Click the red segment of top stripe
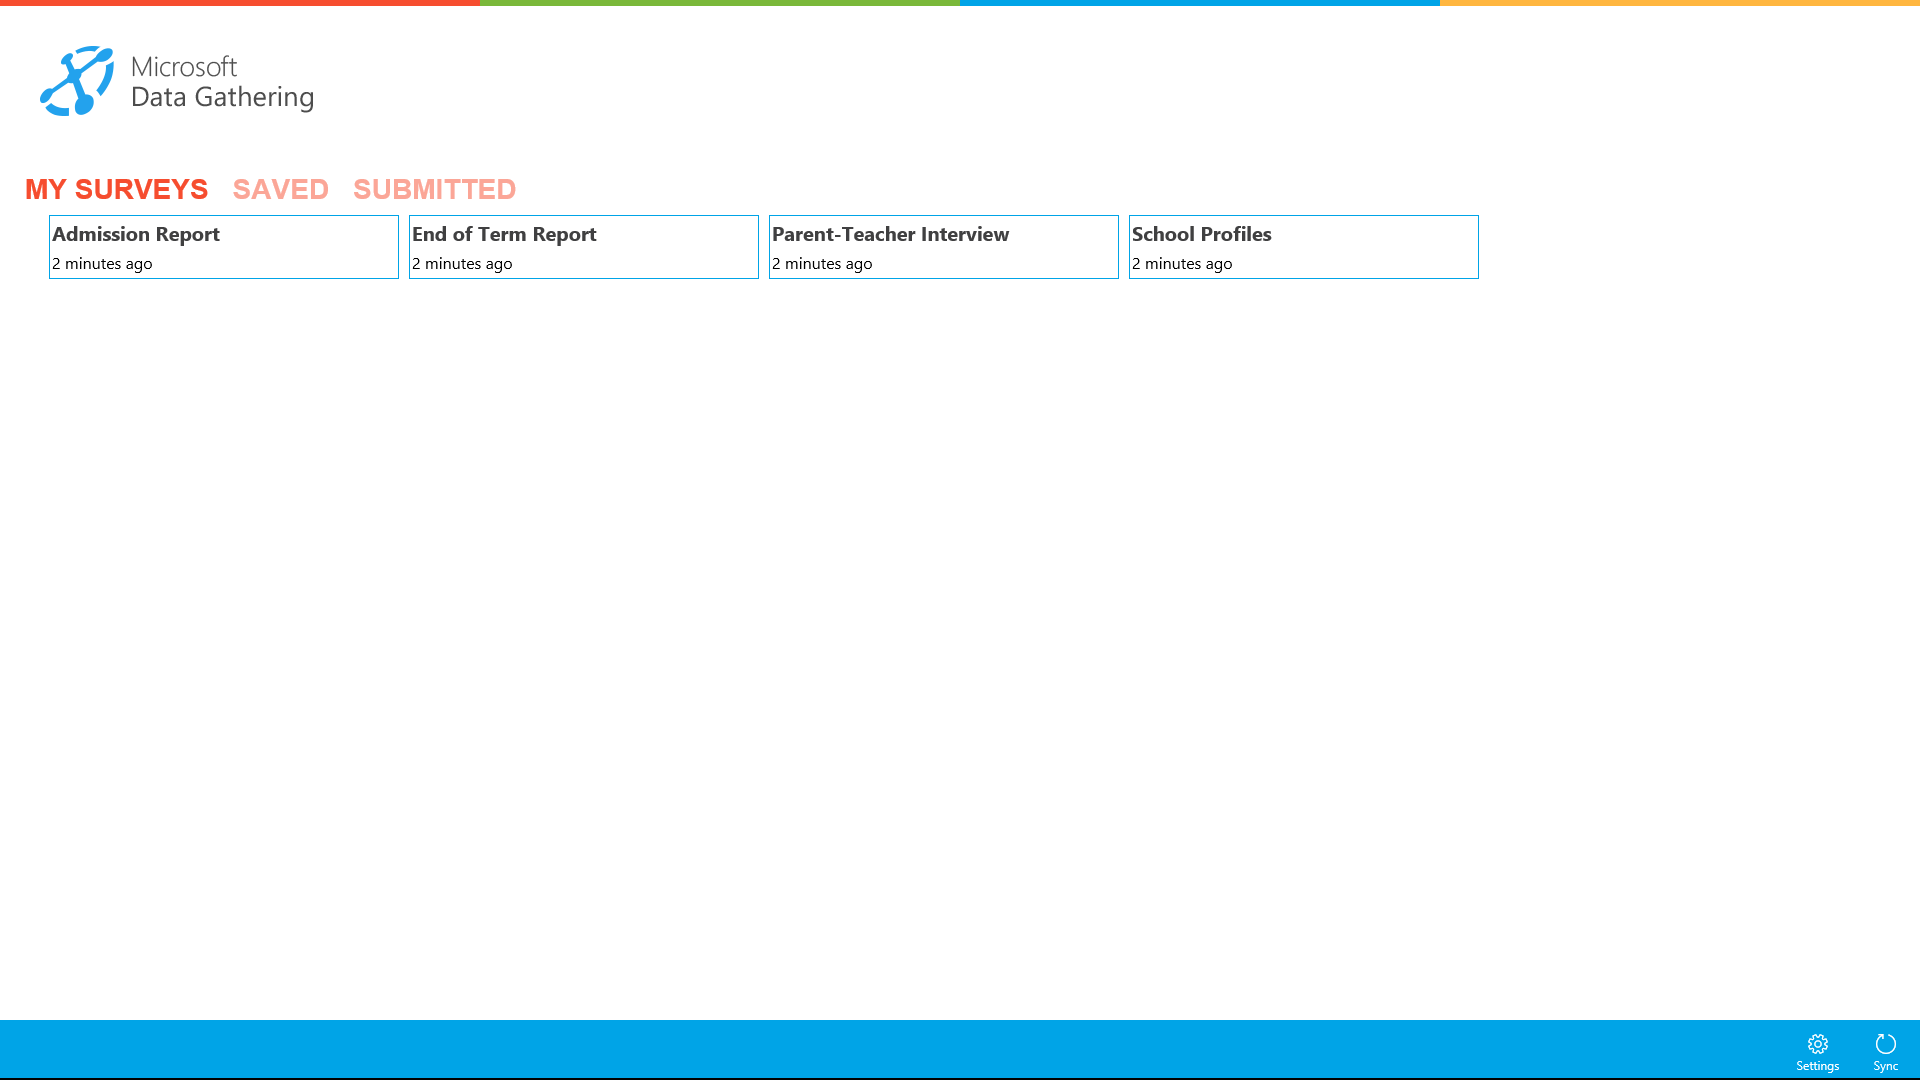This screenshot has width=1921, height=1080. point(240,3)
